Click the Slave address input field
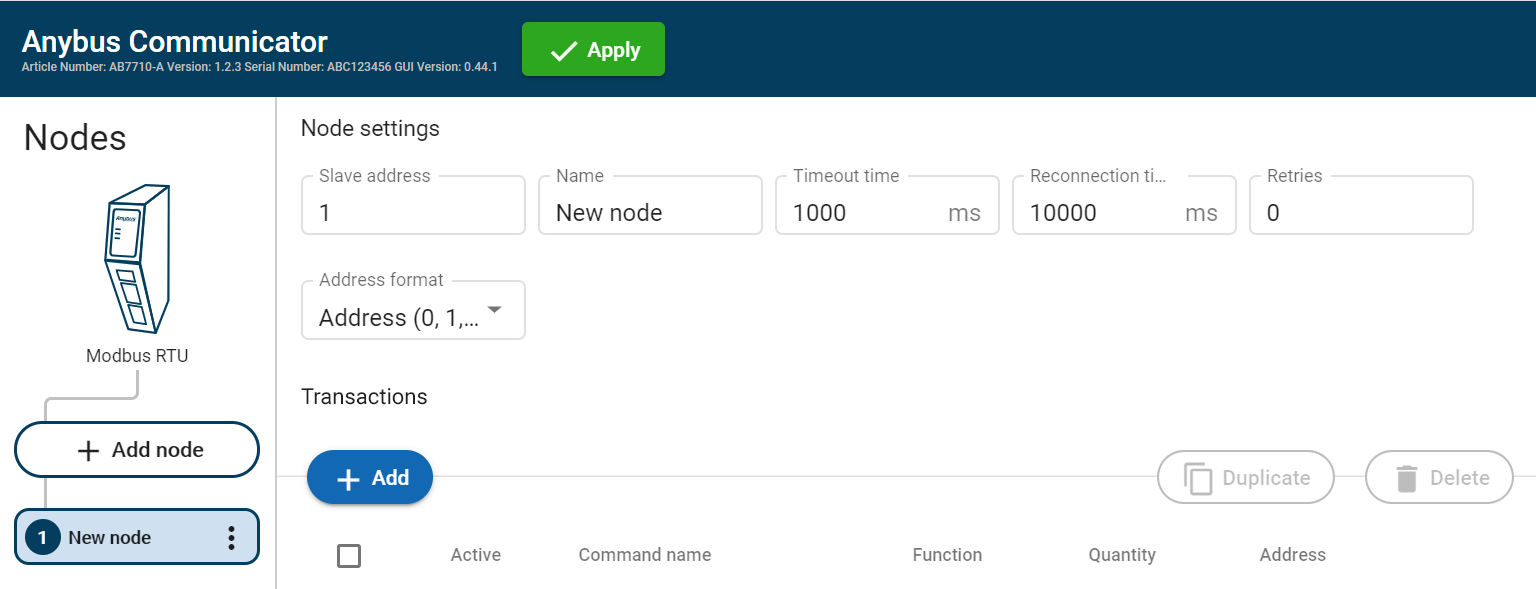The width and height of the screenshot is (1536, 589). [x=413, y=211]
